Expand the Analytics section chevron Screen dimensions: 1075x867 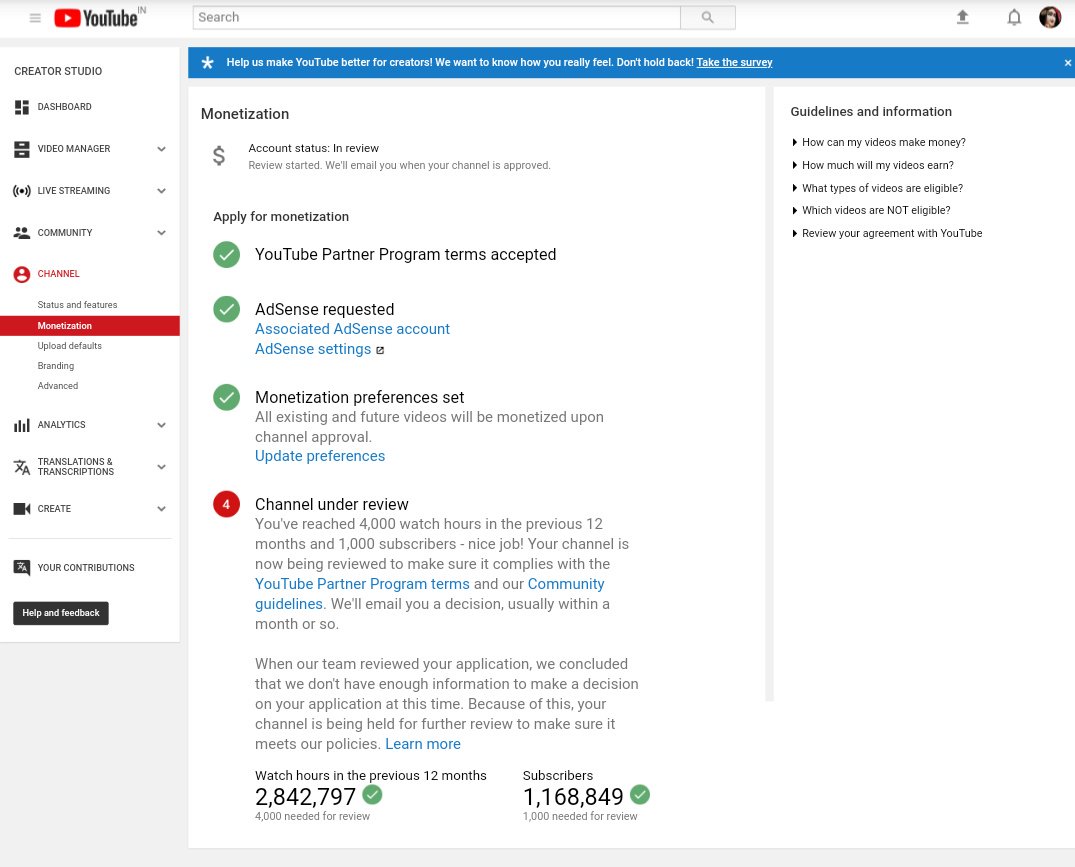point(161,425)
